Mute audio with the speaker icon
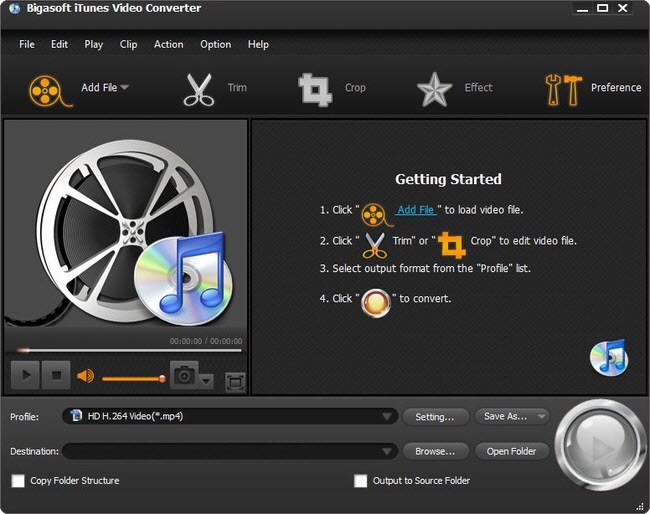The image size is (650, 514). 85,376
